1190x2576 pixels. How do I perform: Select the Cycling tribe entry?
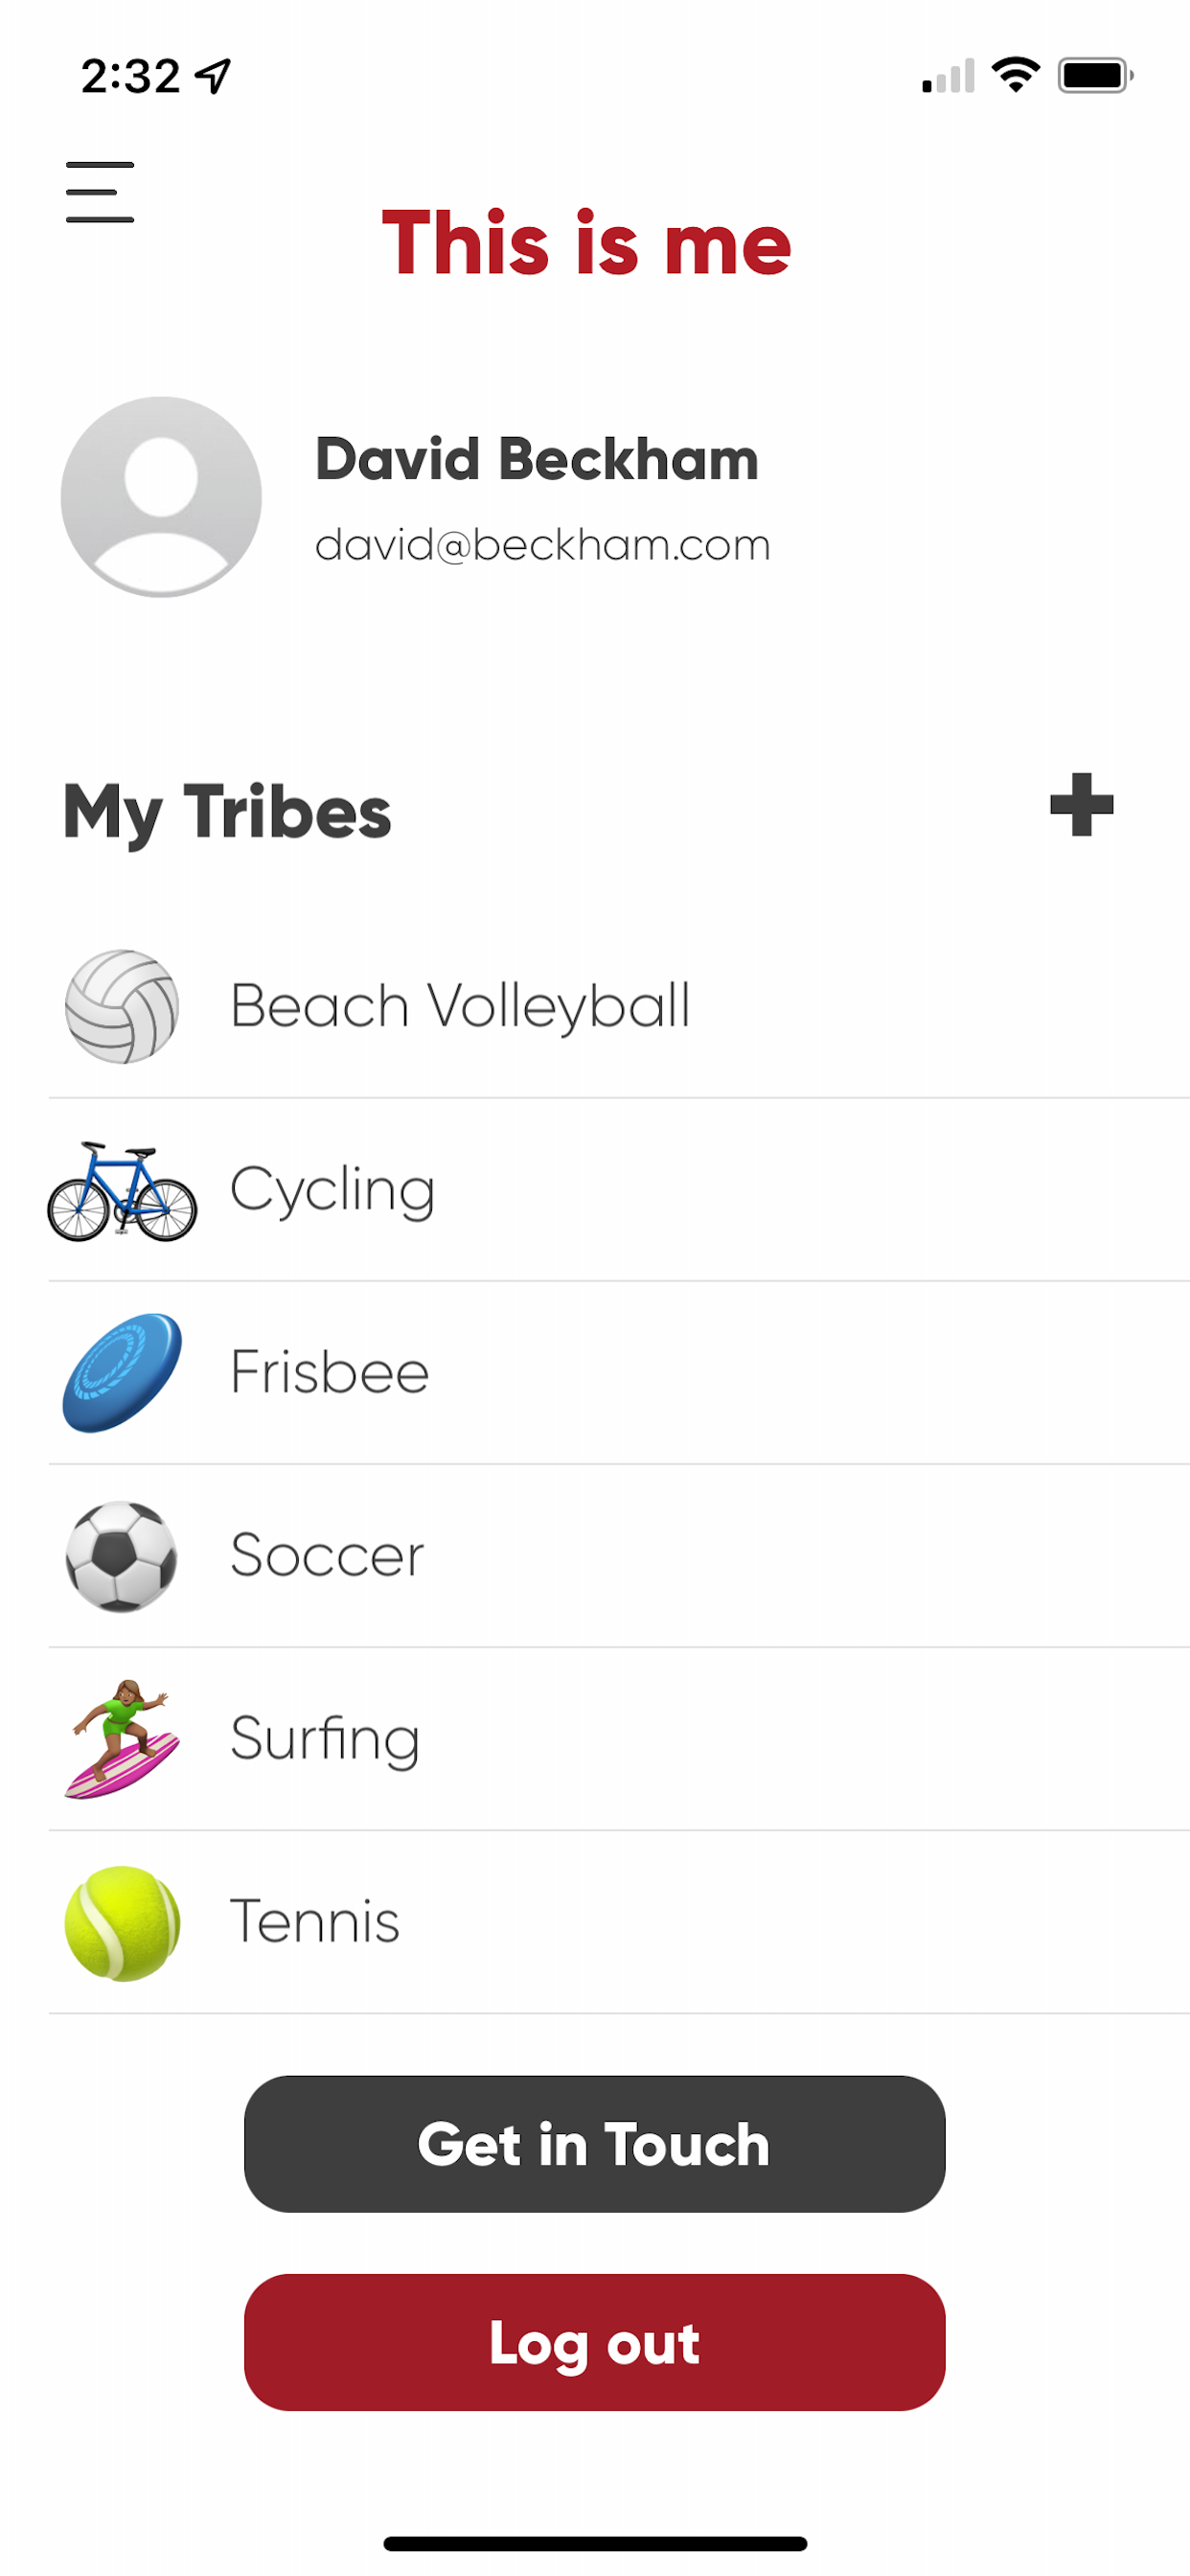[333, 1190]
